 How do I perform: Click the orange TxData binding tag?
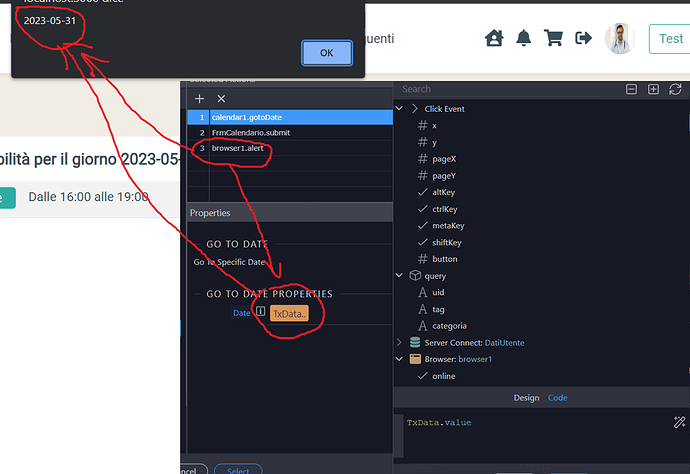click(289, 313)
